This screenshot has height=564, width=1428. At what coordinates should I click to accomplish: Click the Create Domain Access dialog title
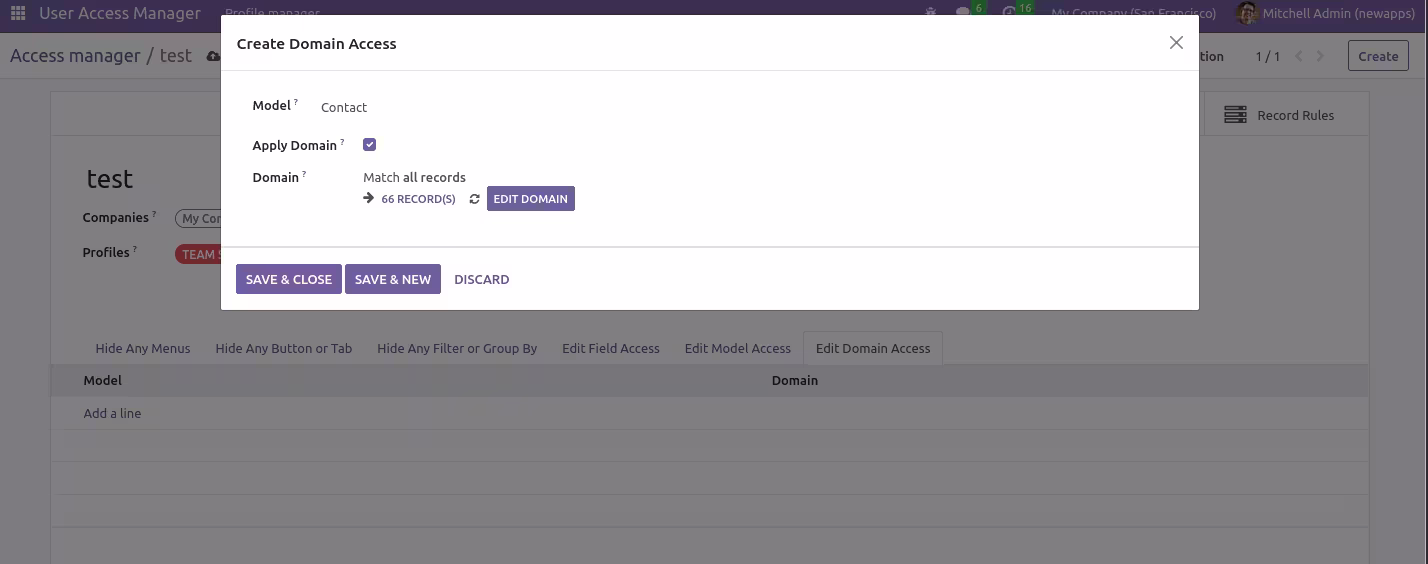[317, 44]
